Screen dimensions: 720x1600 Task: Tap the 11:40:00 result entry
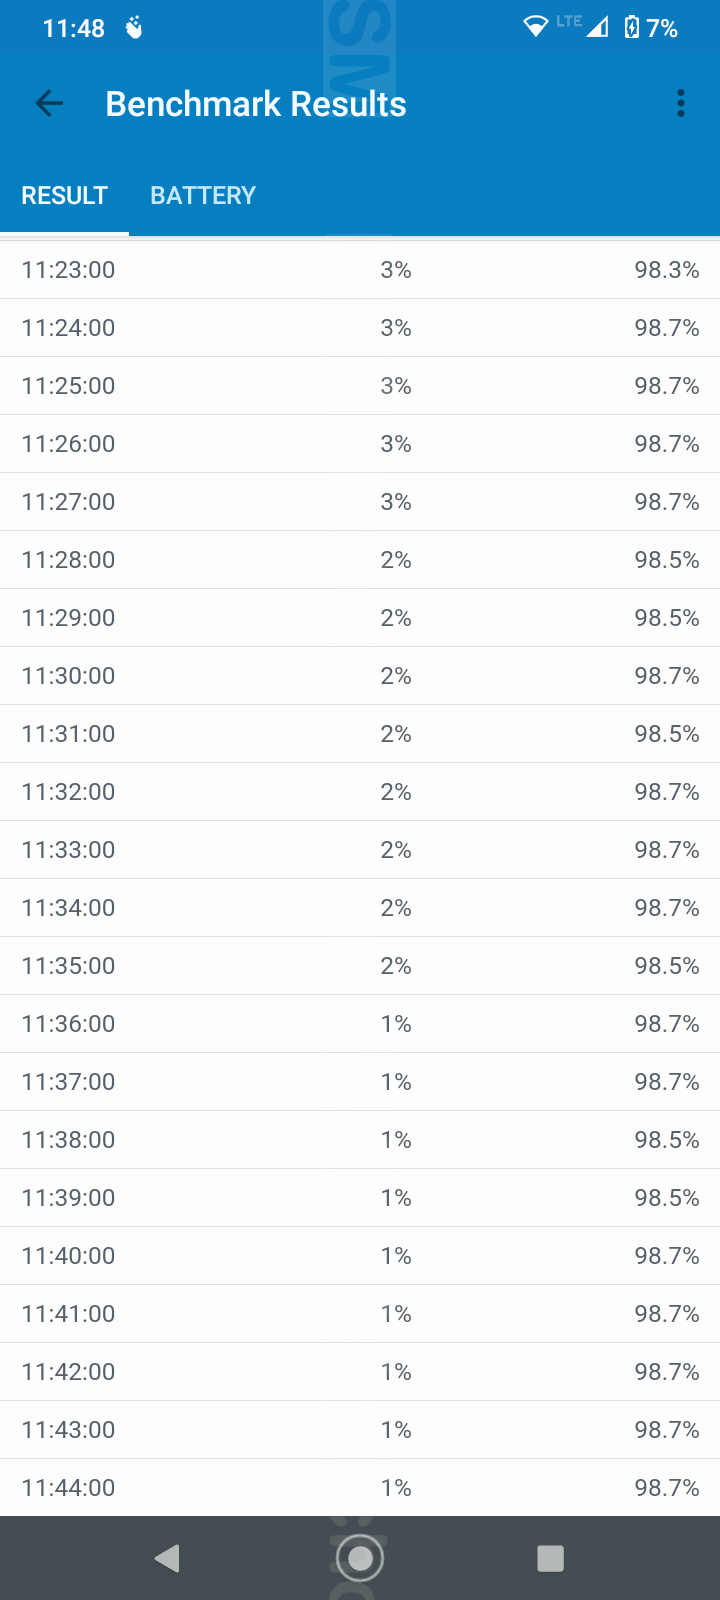tap(360, 1256)
